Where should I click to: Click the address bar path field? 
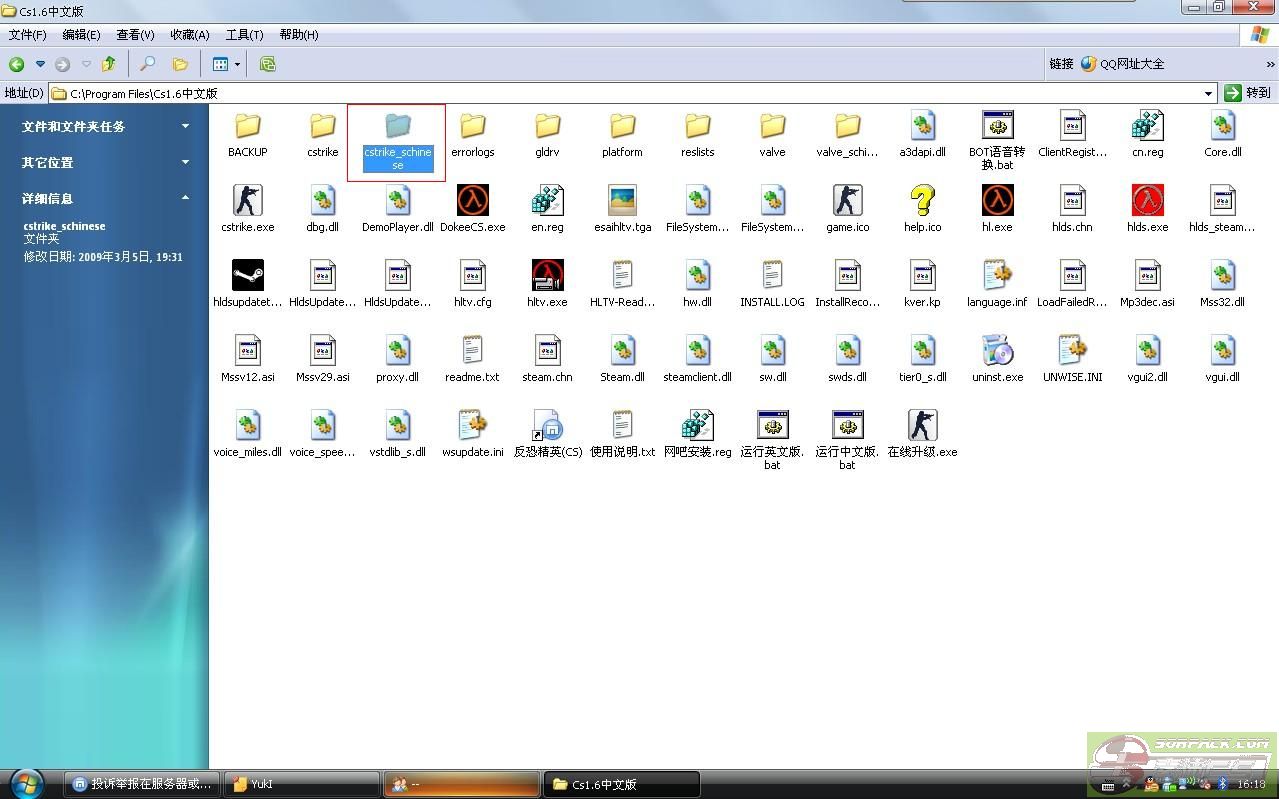[600, 93]
